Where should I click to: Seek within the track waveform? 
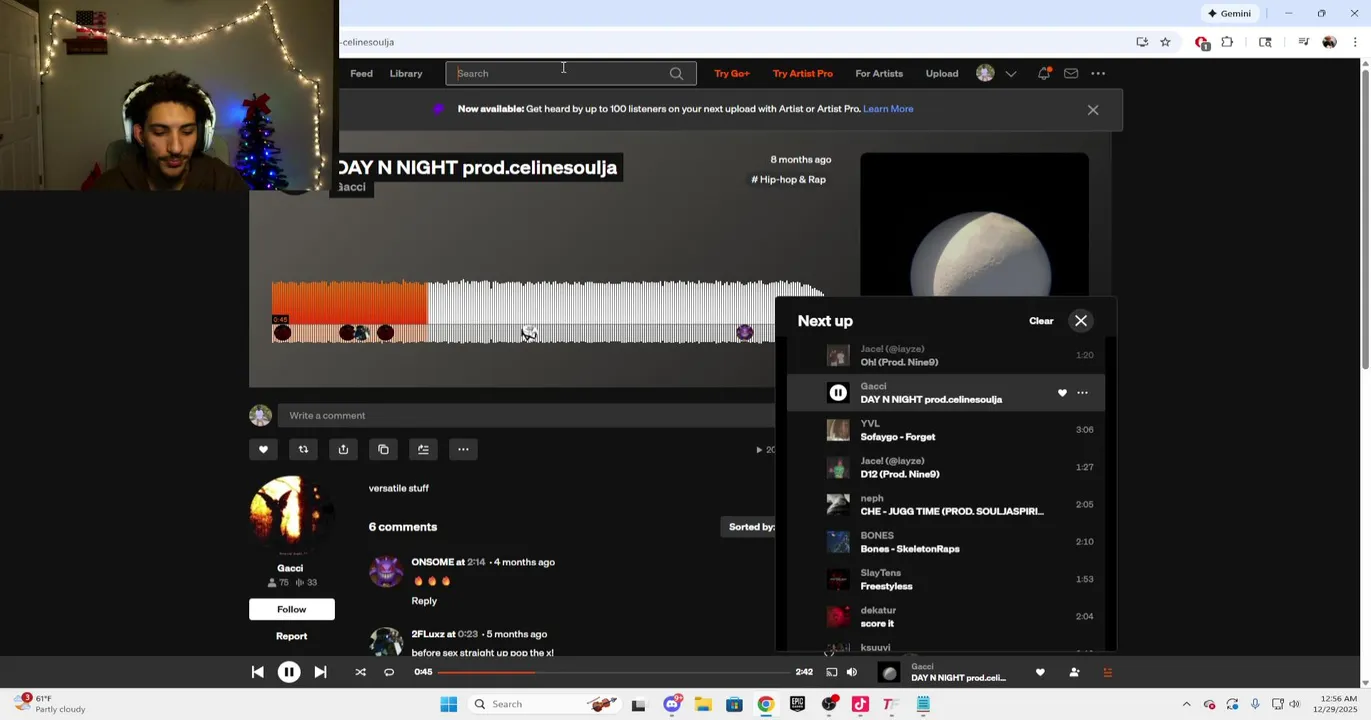(548, 312)
